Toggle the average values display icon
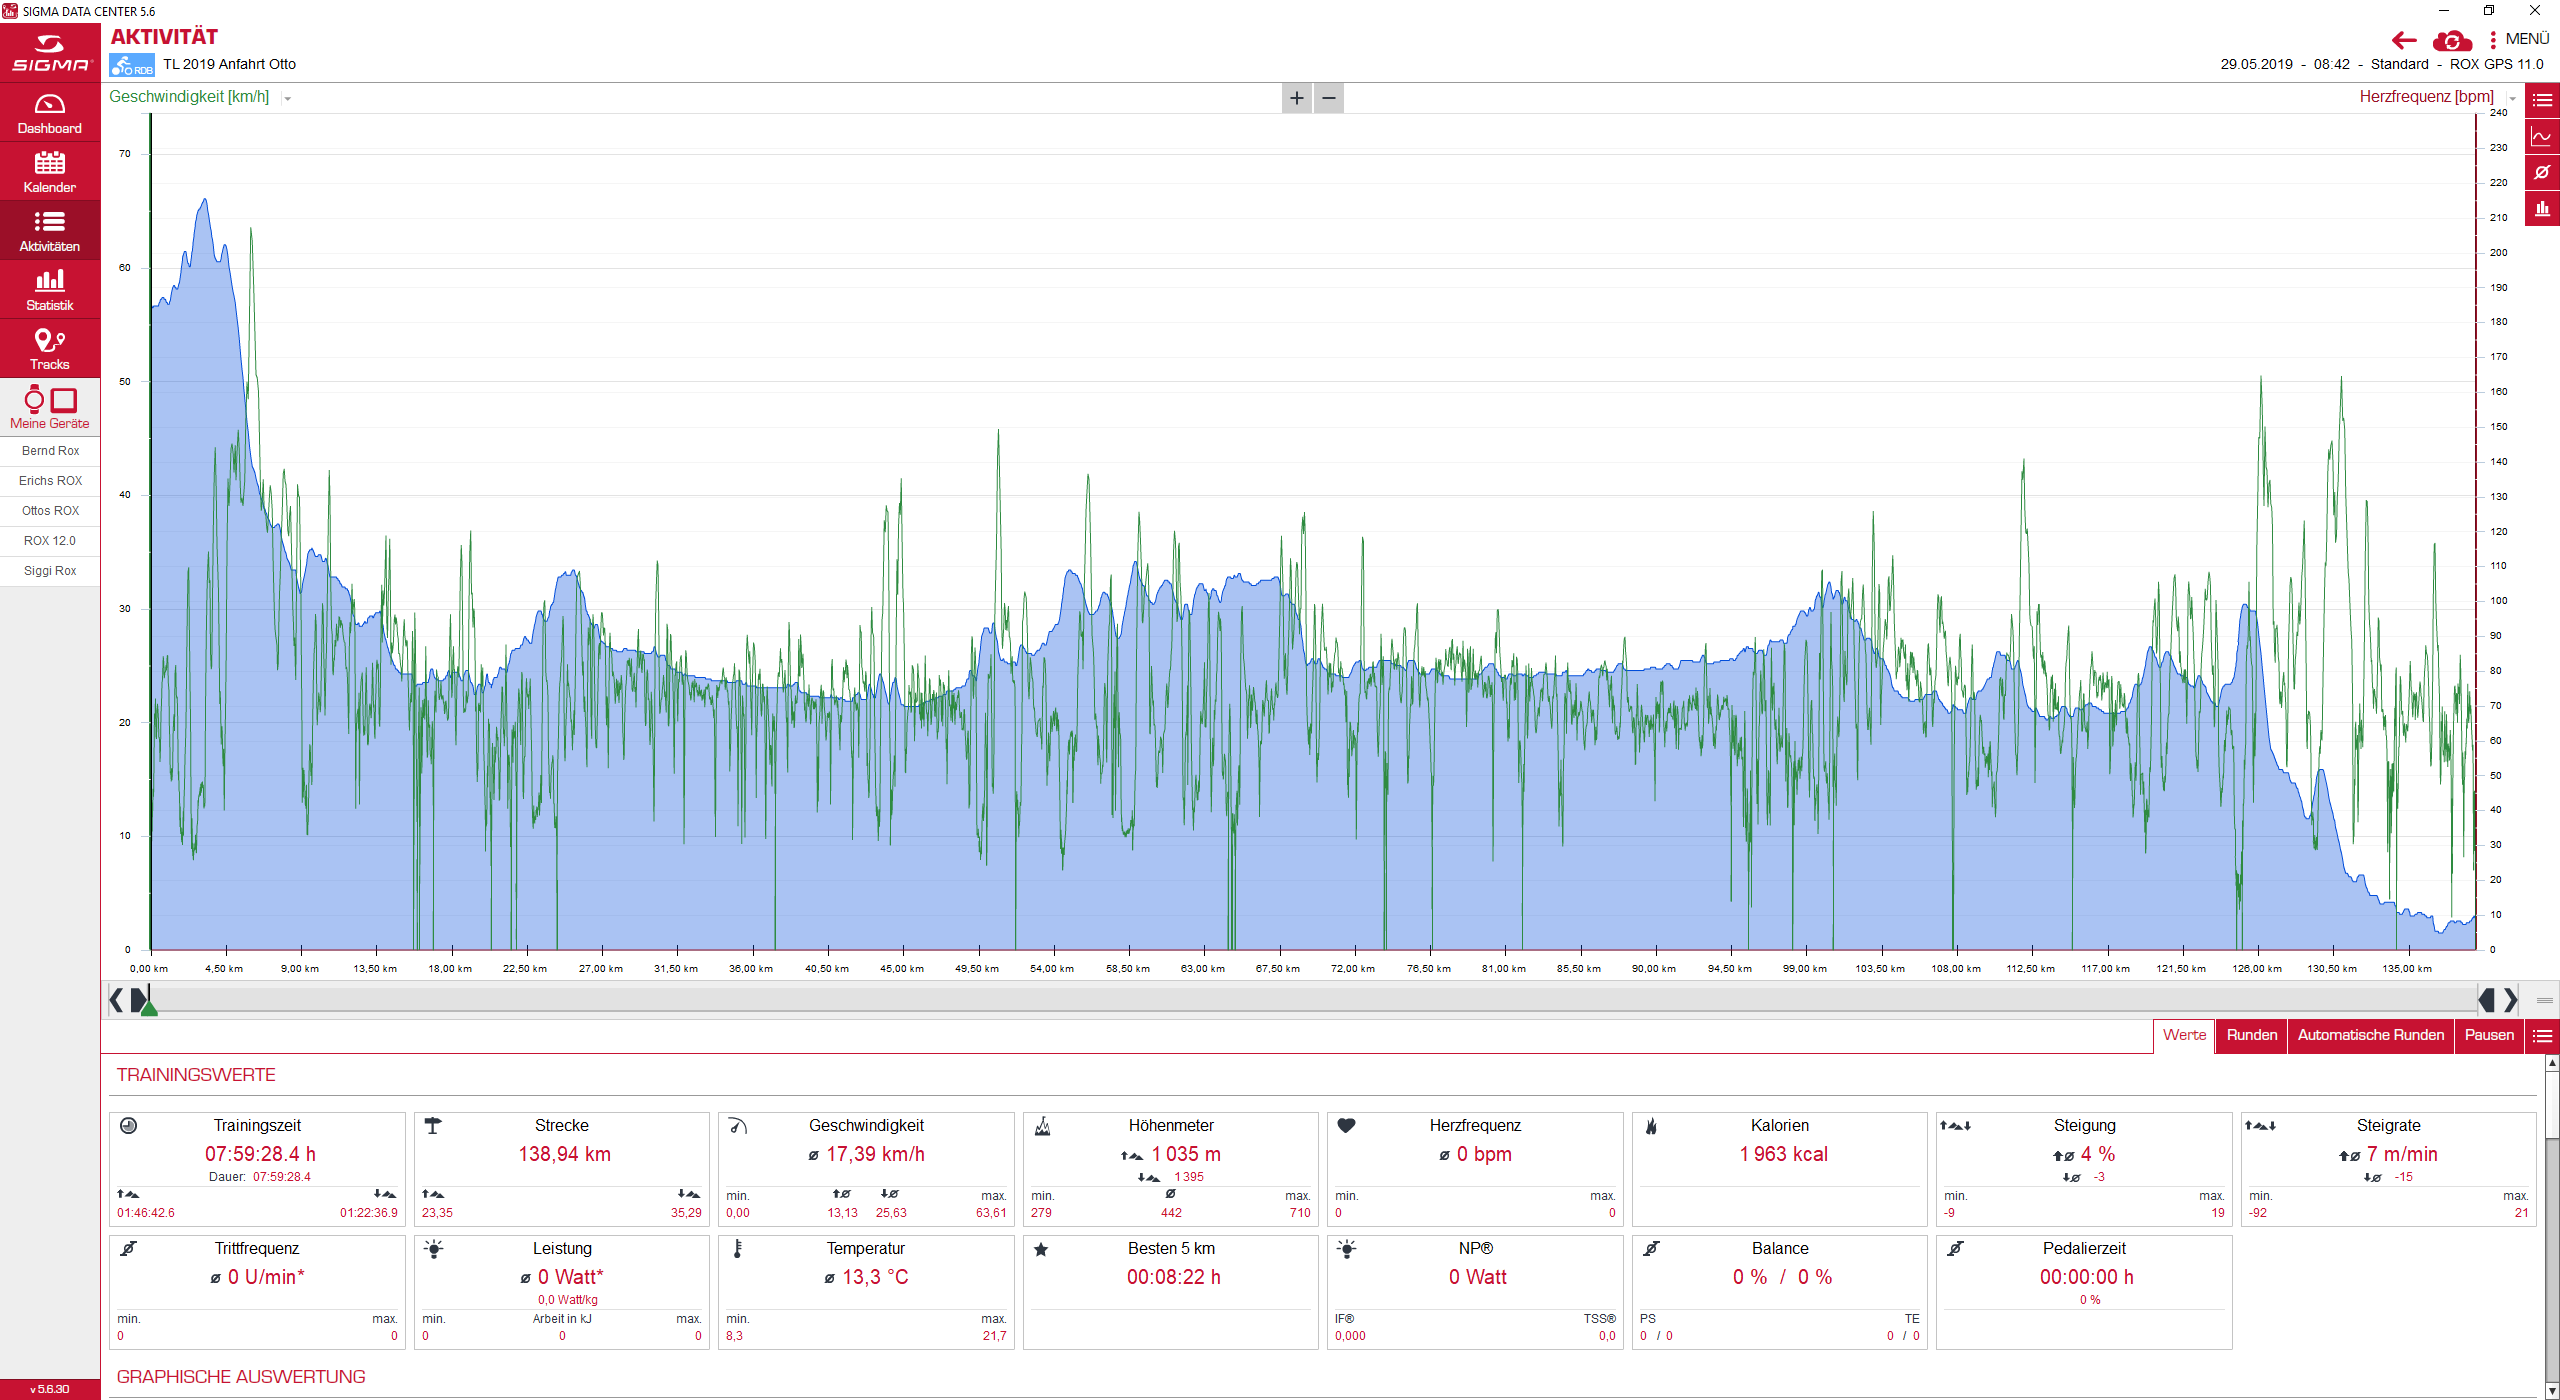 click(x=2541, y=173)
